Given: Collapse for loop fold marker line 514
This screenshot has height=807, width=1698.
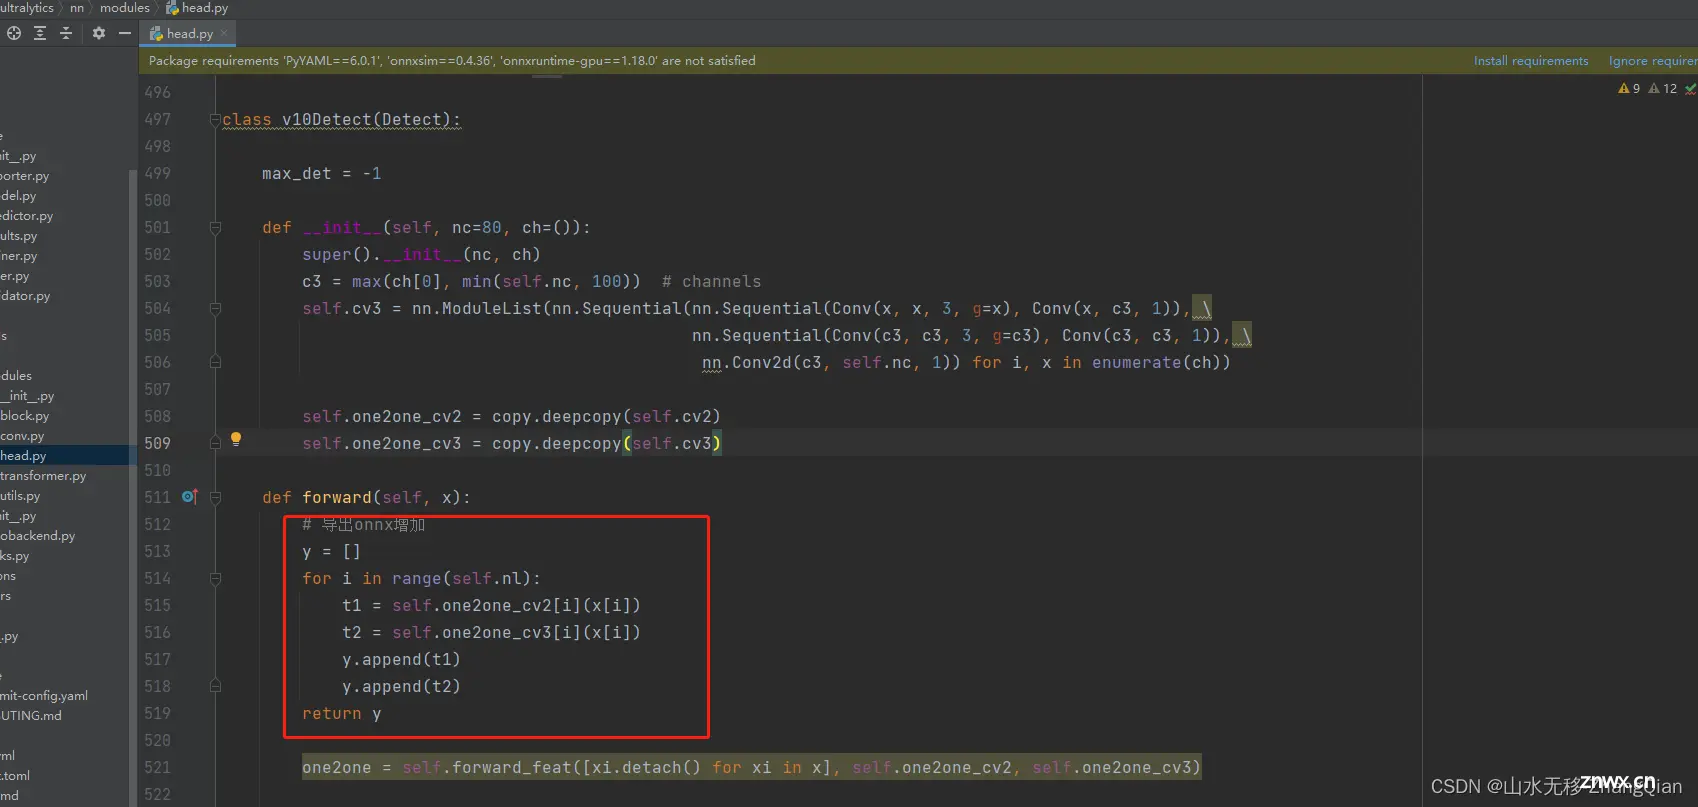Looking at the screenshot, I should click(x=215, y=578).
